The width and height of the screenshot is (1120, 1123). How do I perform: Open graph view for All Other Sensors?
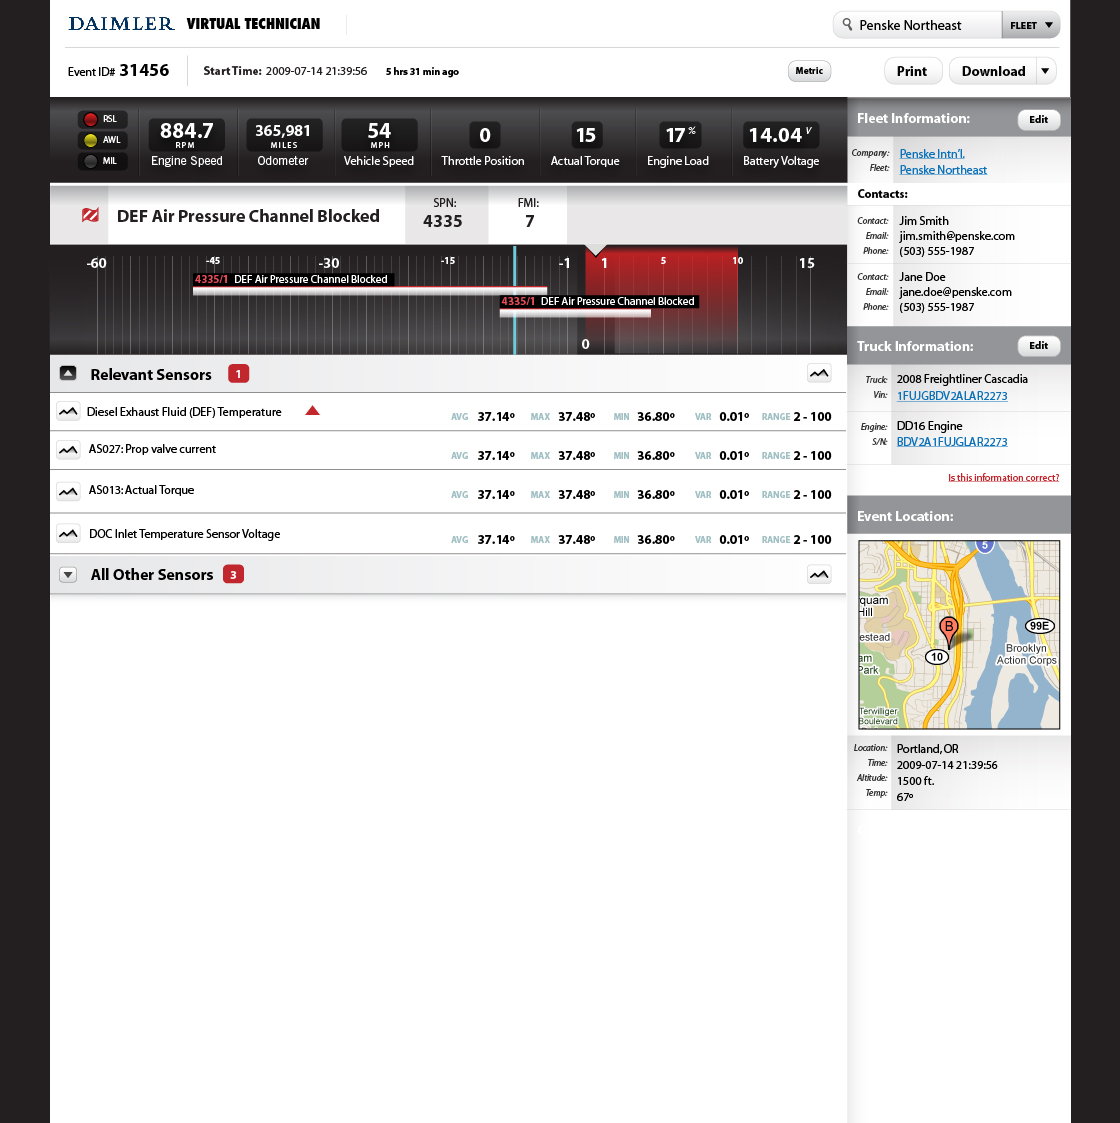(819, 574)
